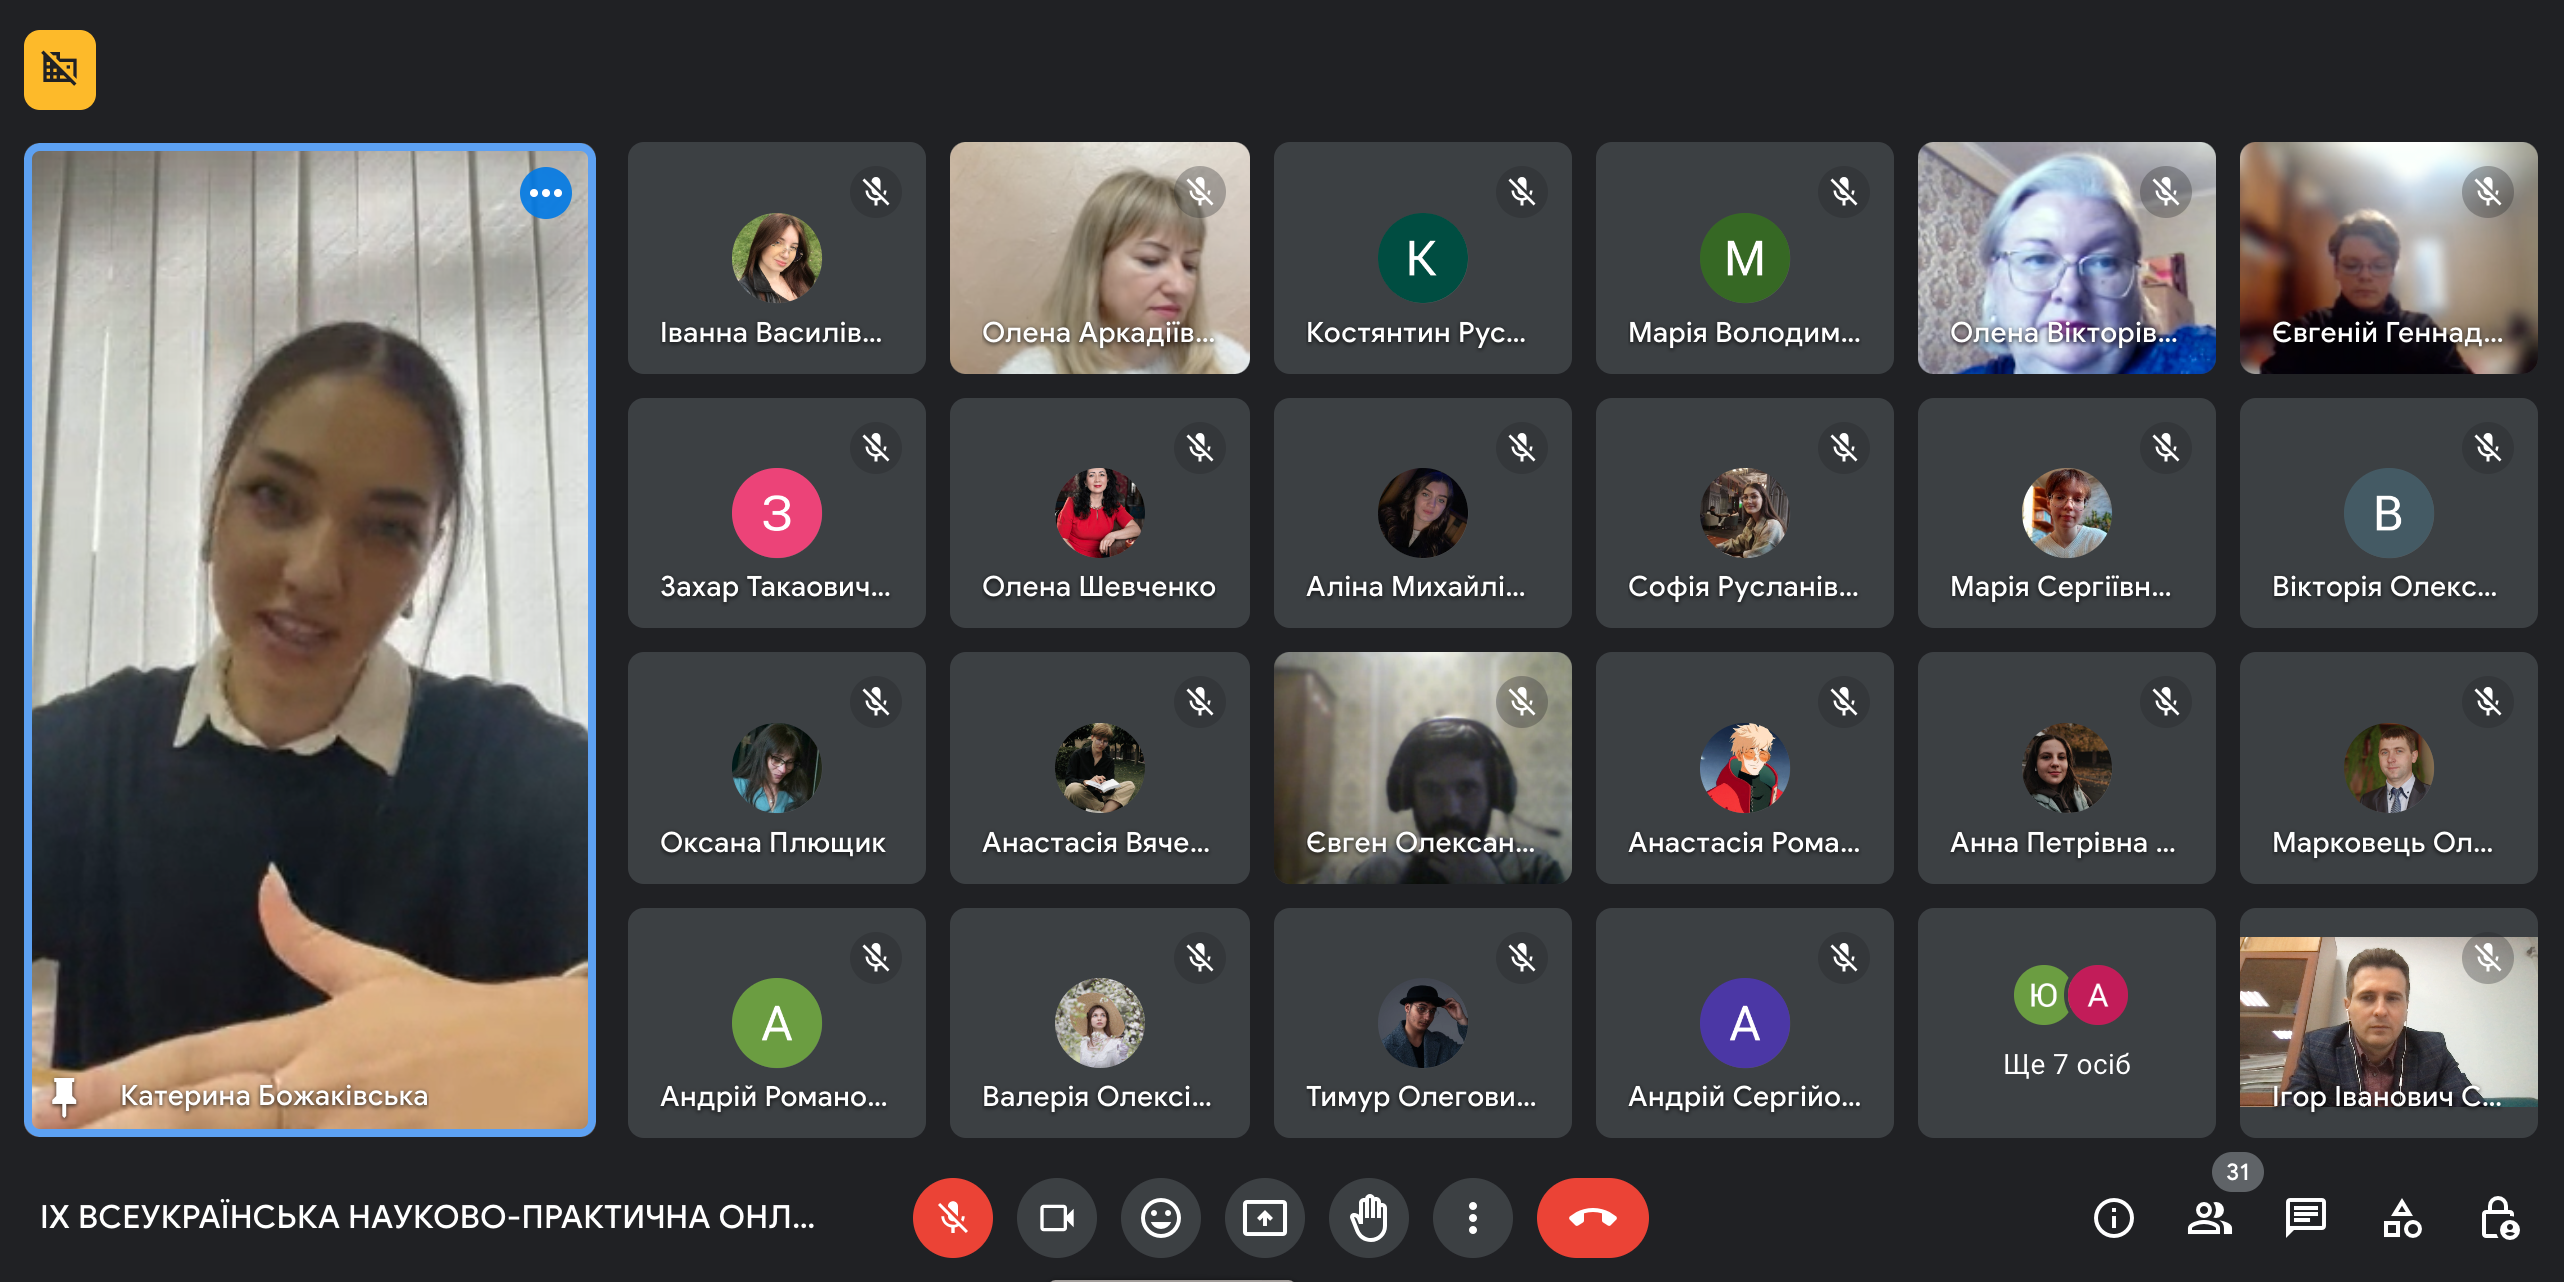Open the meeting details info icon
2564x1282 pixels.
coord(2113,1217)
